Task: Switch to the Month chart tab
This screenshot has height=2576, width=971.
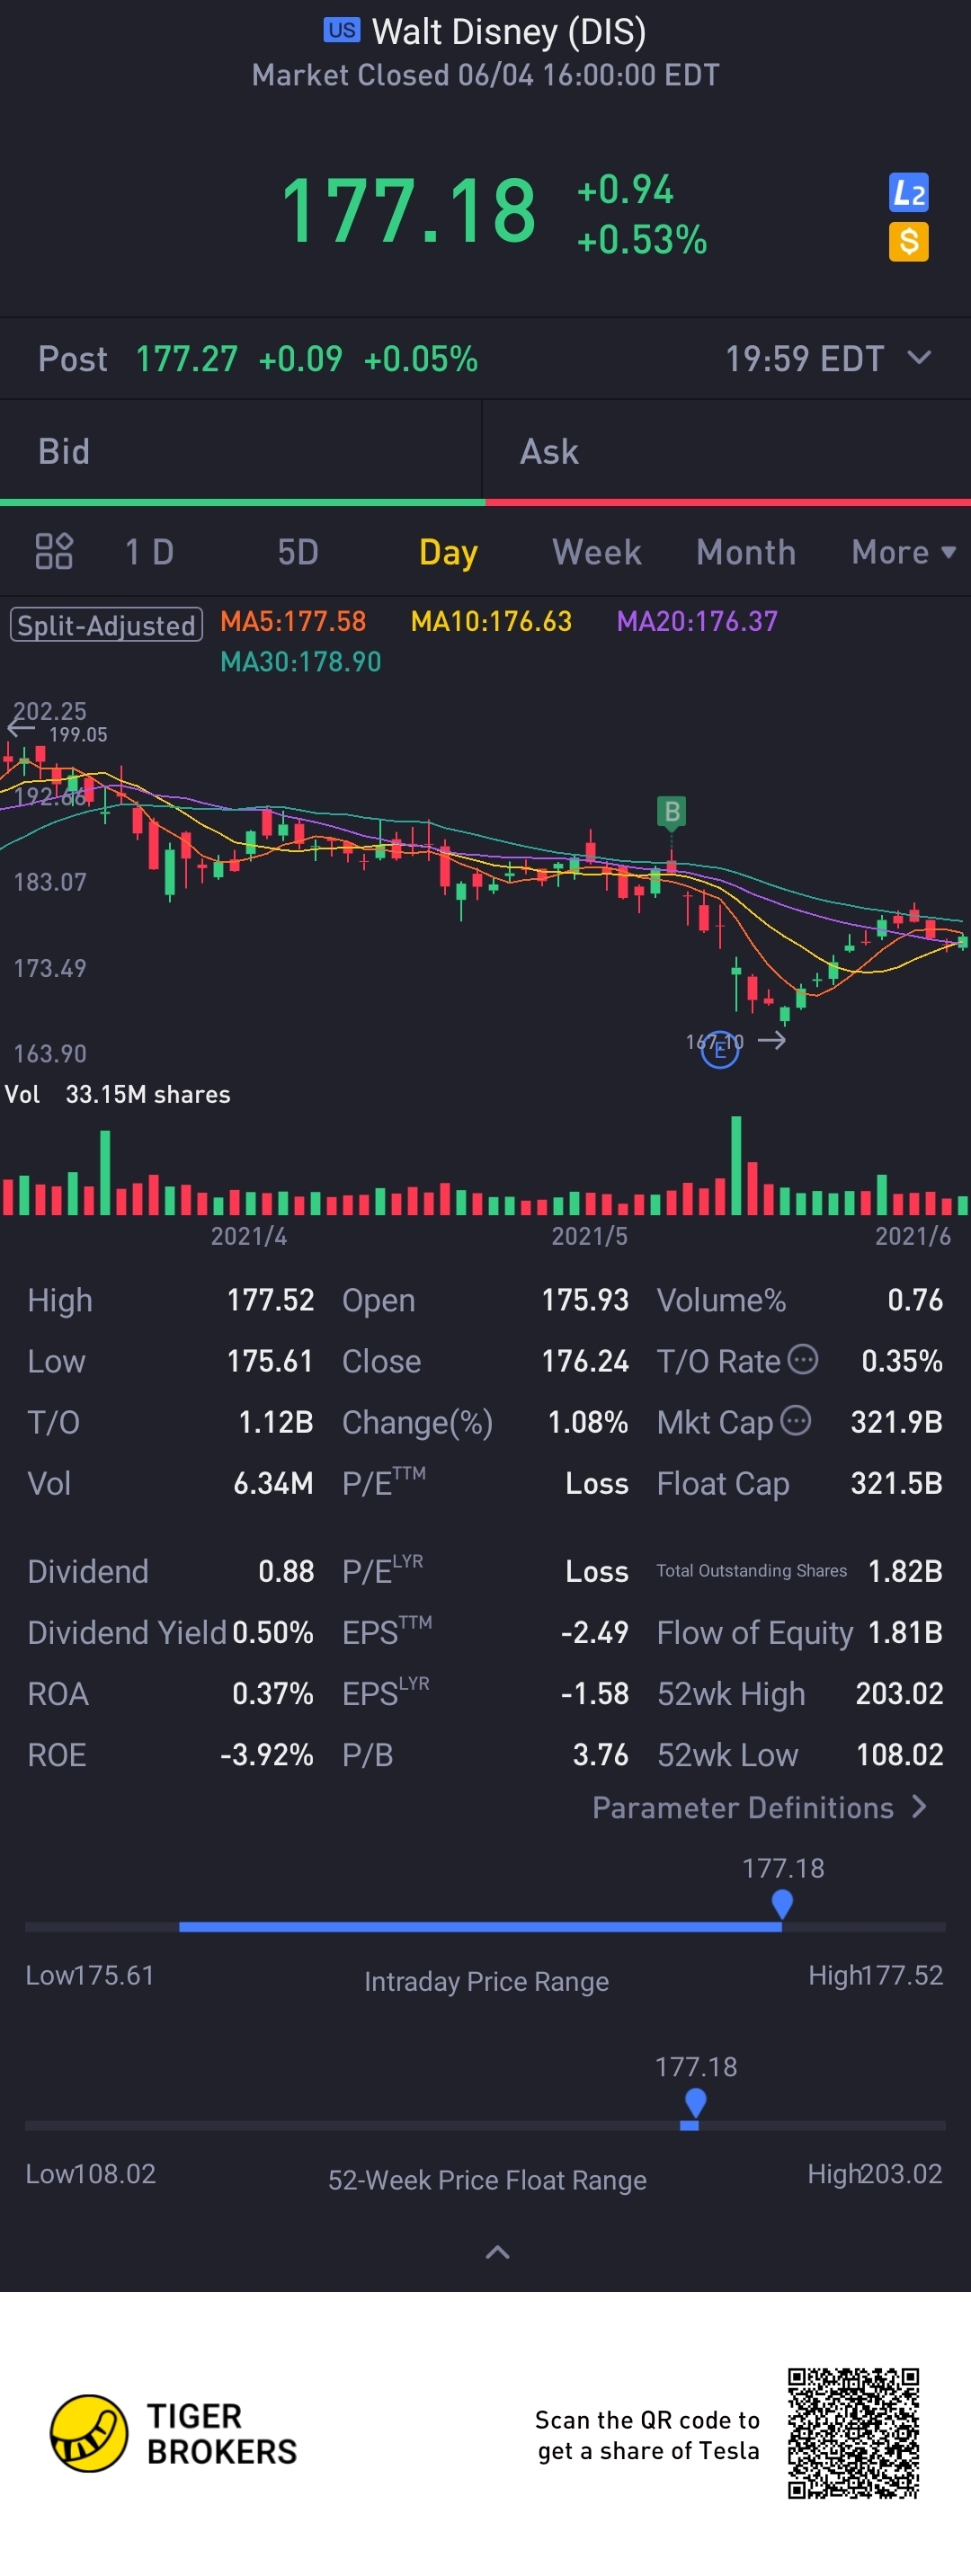Action: pos(746,552)
